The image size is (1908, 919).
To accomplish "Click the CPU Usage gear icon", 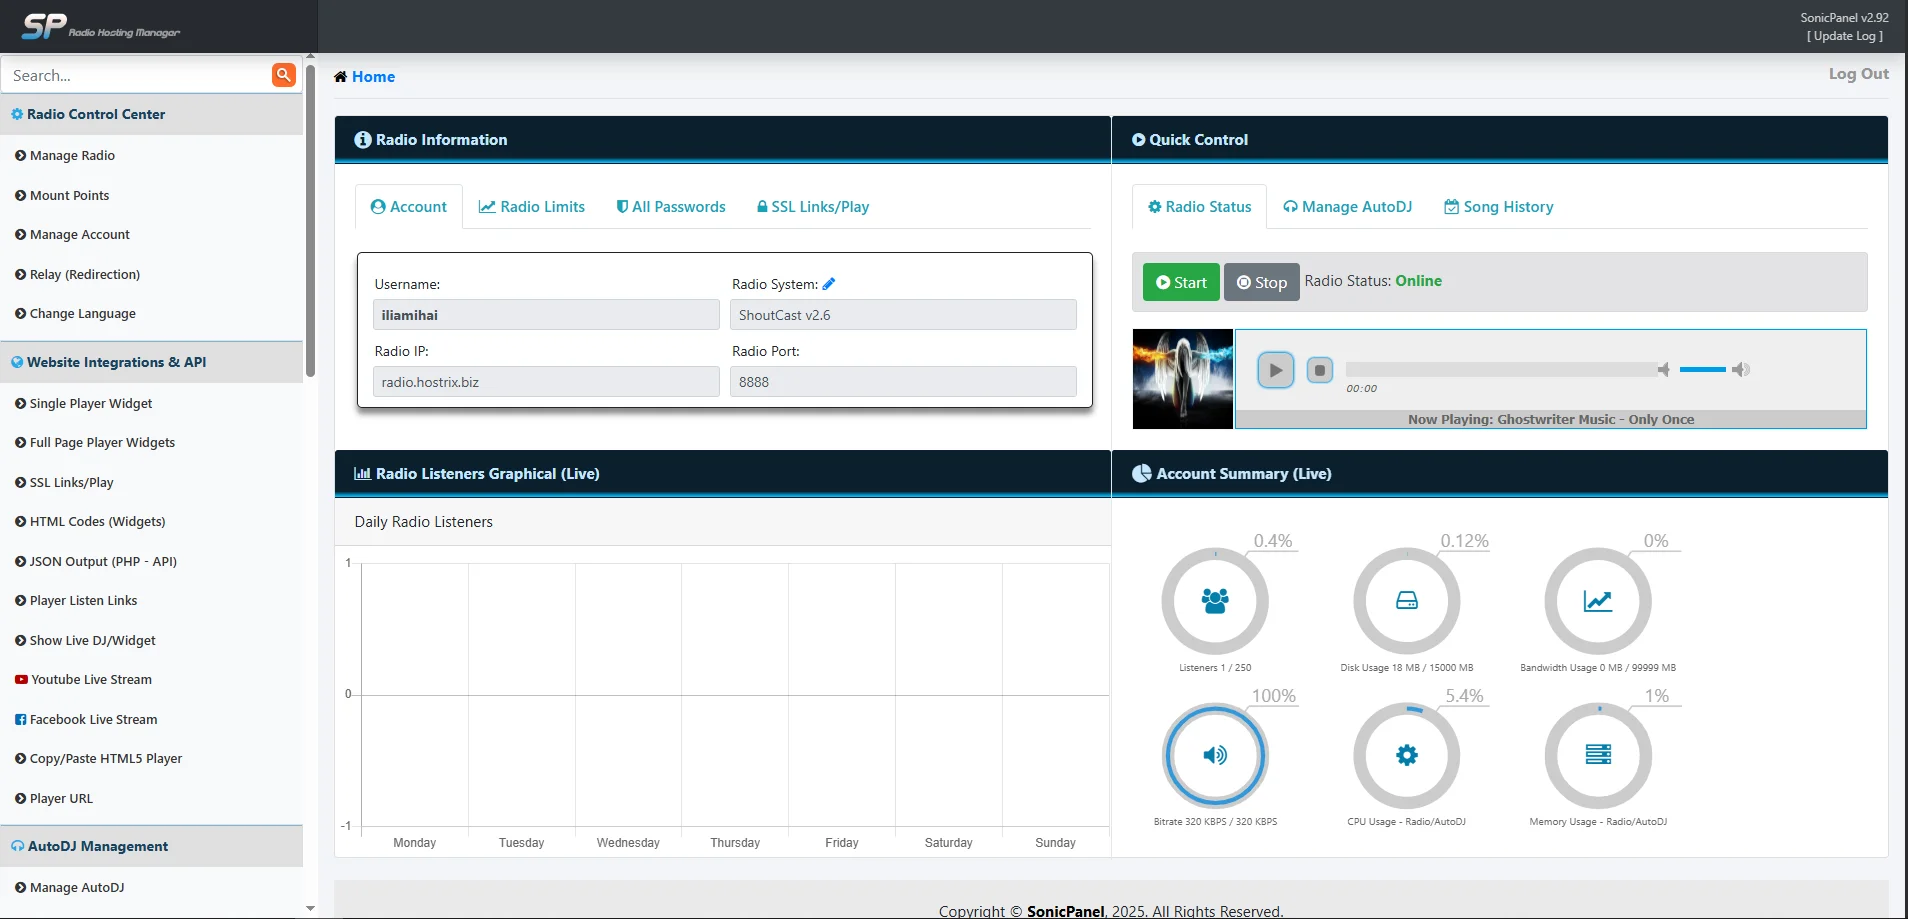I will pyautogui.click(x=1406, y=755).
